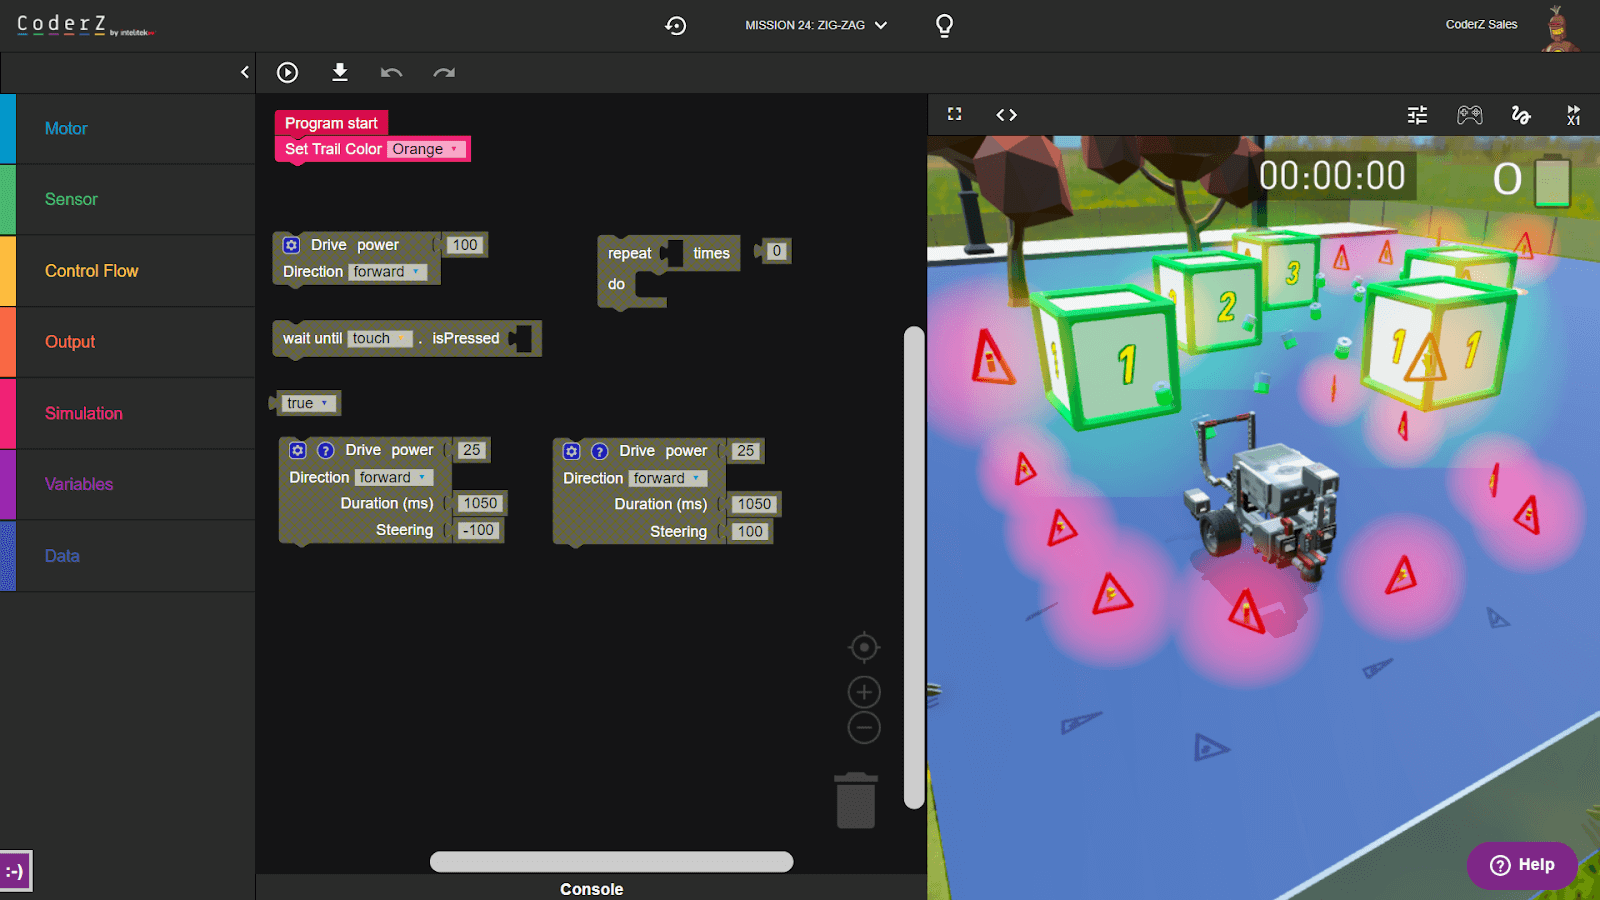Toggle fullscreen for the simulation view
This screenshot has height=900, width=1600.
tap(955, 115)
